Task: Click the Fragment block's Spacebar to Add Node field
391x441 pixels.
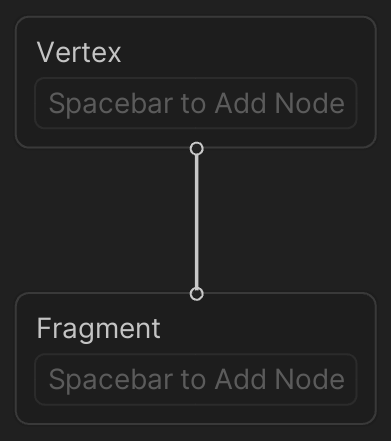Action: [196, 379]
